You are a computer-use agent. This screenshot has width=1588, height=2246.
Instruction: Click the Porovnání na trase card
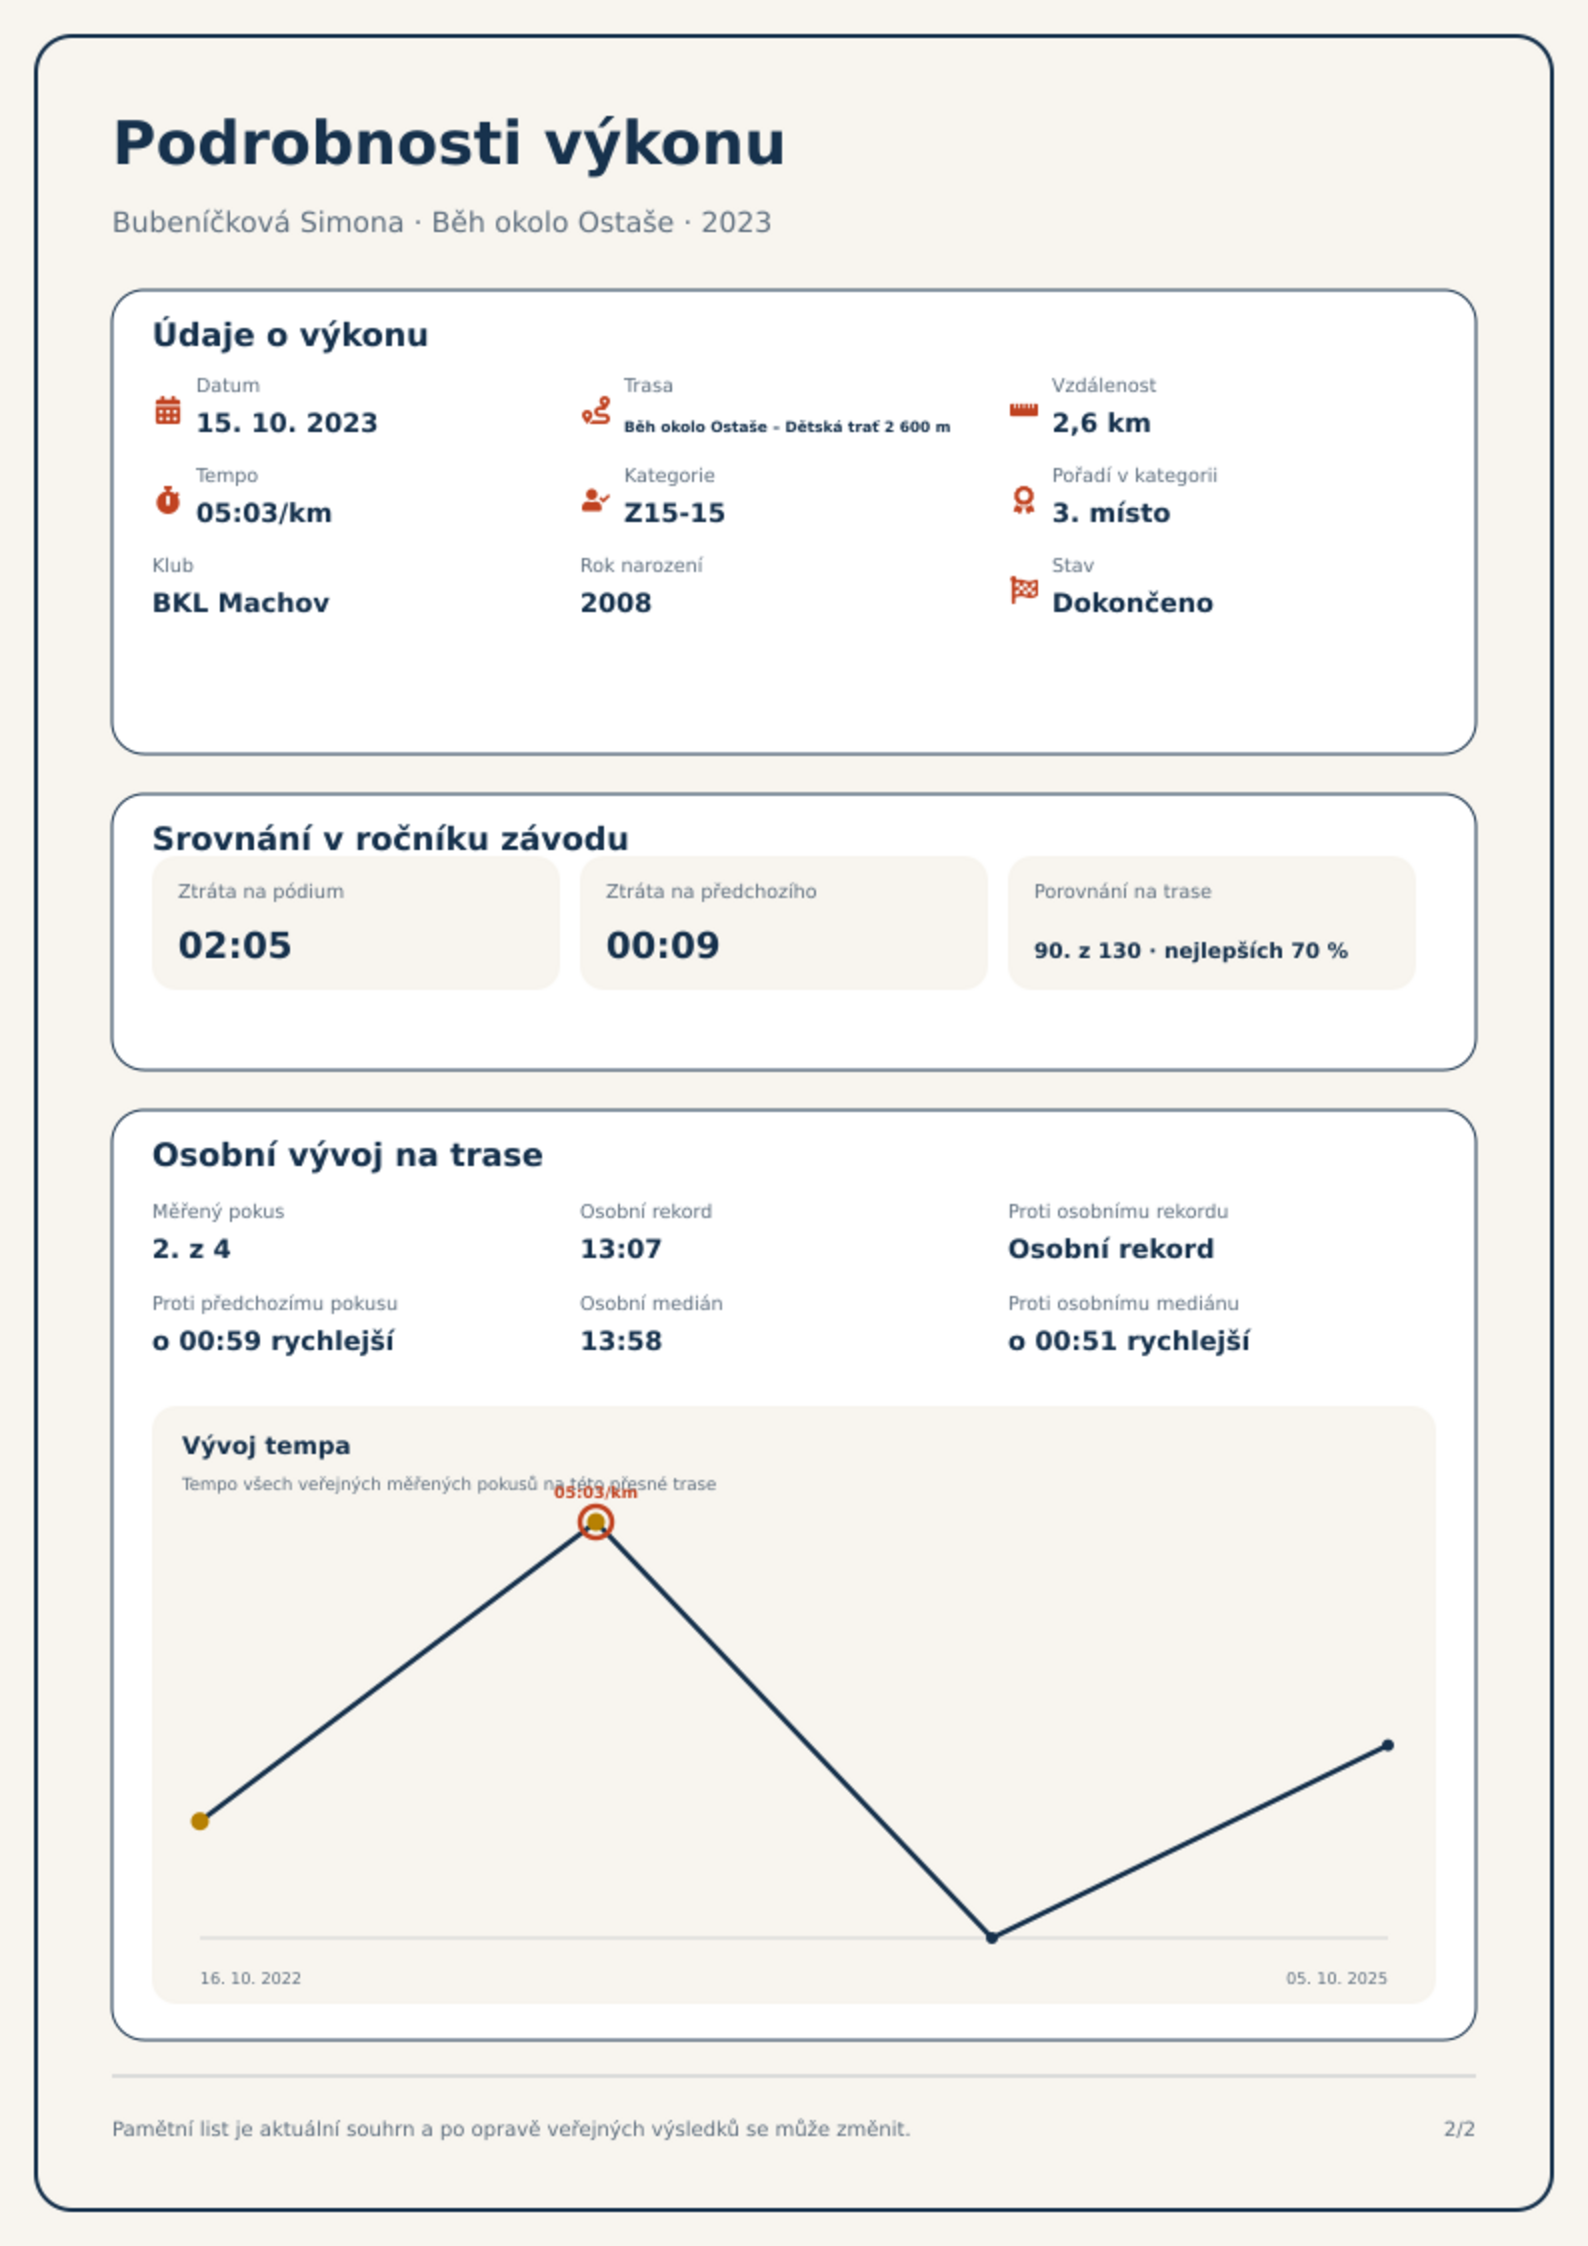pyautogui.click(x=1212, y=923)
